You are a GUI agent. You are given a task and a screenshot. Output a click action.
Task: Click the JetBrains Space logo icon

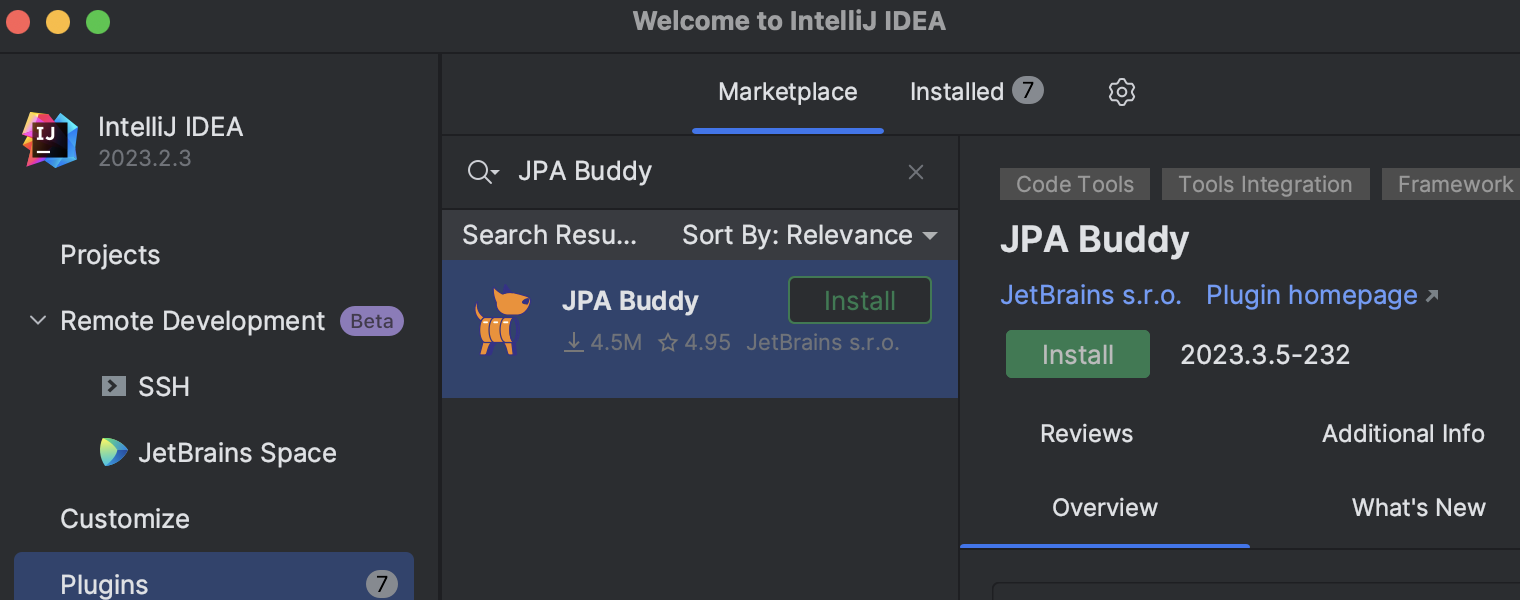(x=113, y=452)
